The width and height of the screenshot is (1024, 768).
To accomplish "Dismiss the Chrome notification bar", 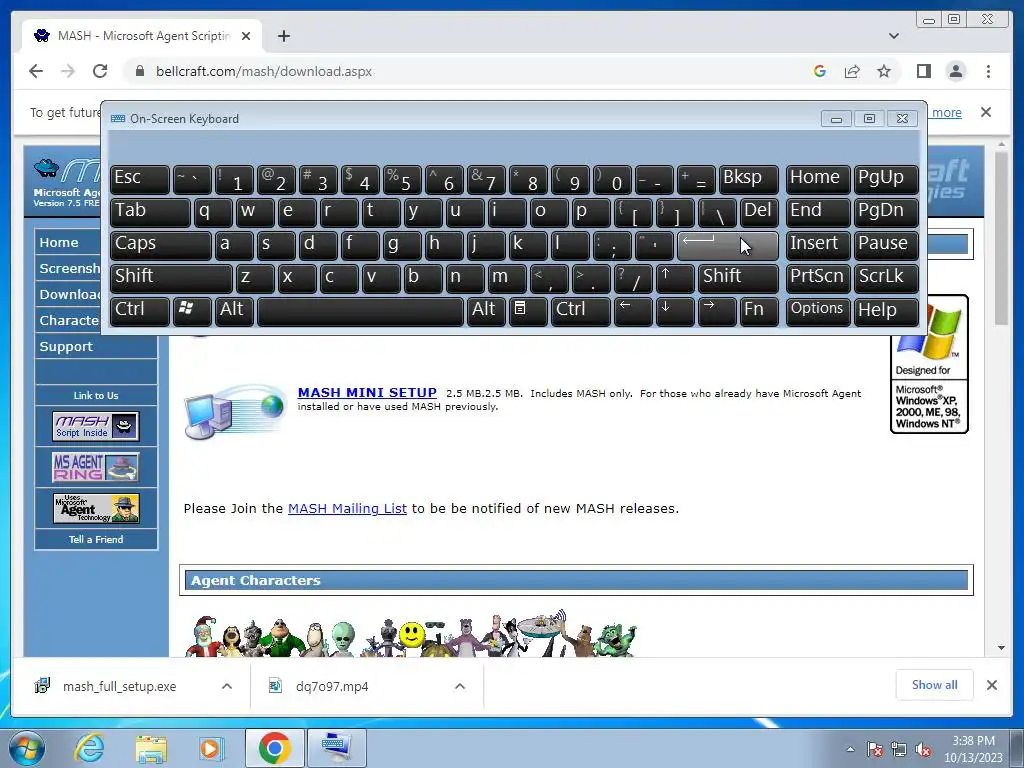I will 986,112.
